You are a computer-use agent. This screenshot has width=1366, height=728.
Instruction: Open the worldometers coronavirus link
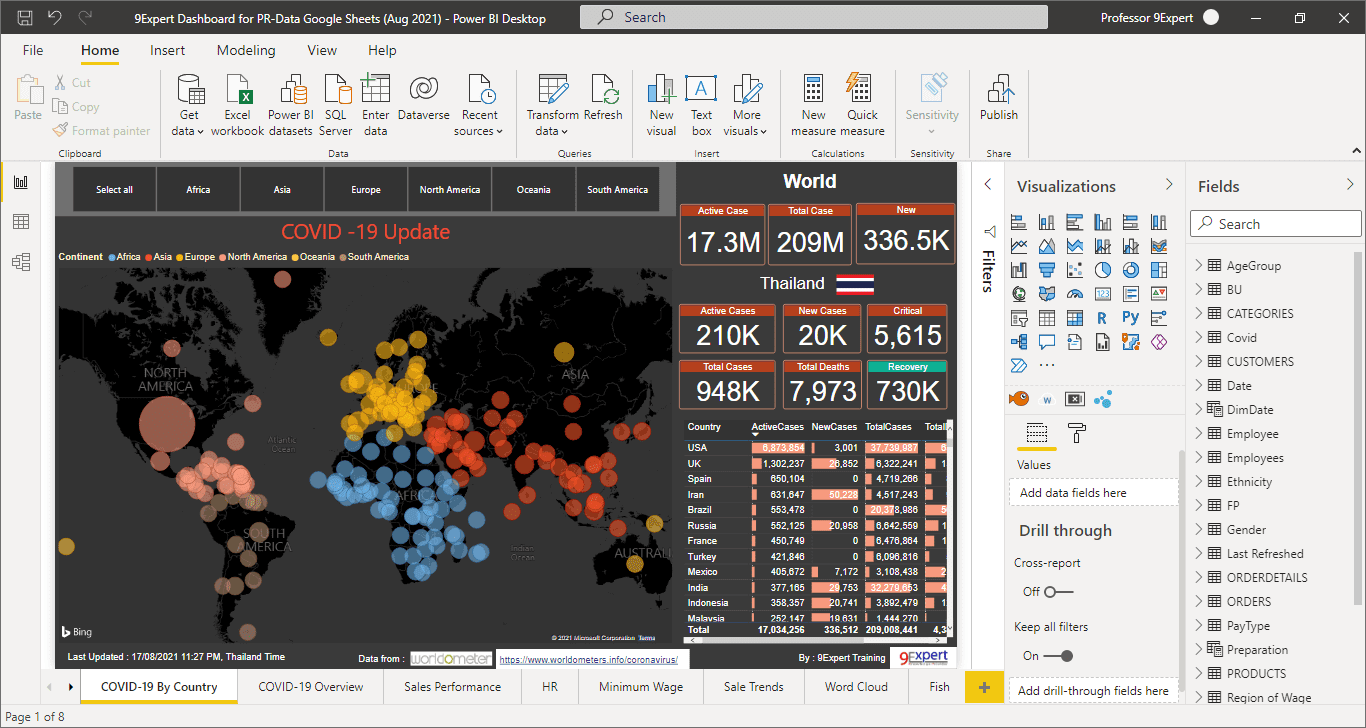593,660
